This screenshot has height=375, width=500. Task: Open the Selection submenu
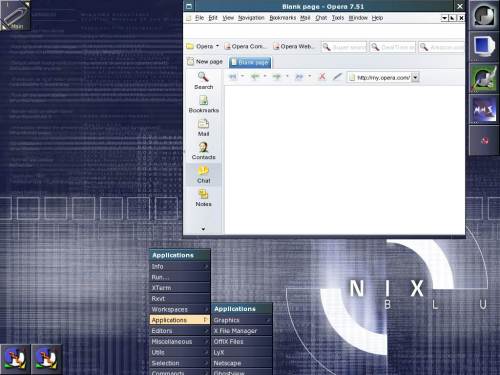pos(180,363)
